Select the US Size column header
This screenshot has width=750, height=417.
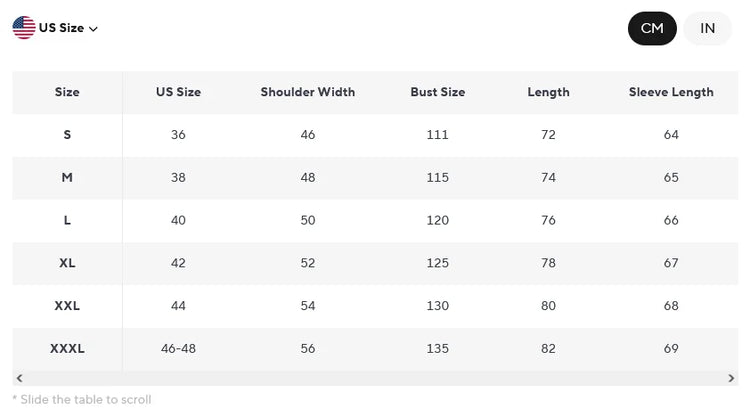[x=178, y=92]
